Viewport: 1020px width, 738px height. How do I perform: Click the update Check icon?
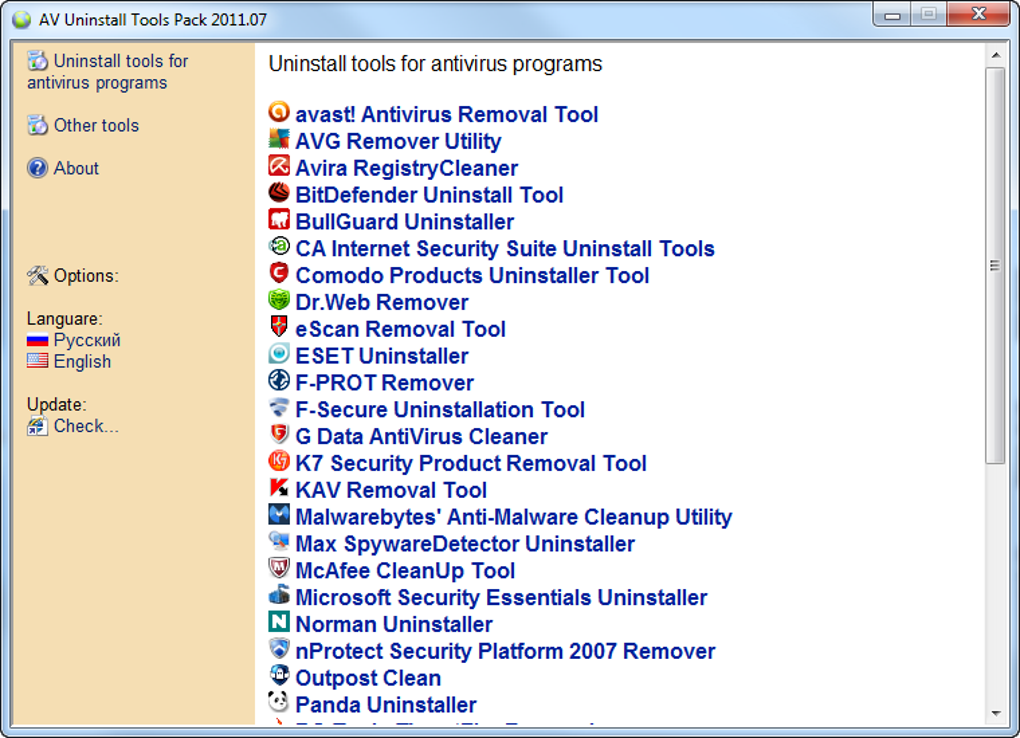(38, 426)
